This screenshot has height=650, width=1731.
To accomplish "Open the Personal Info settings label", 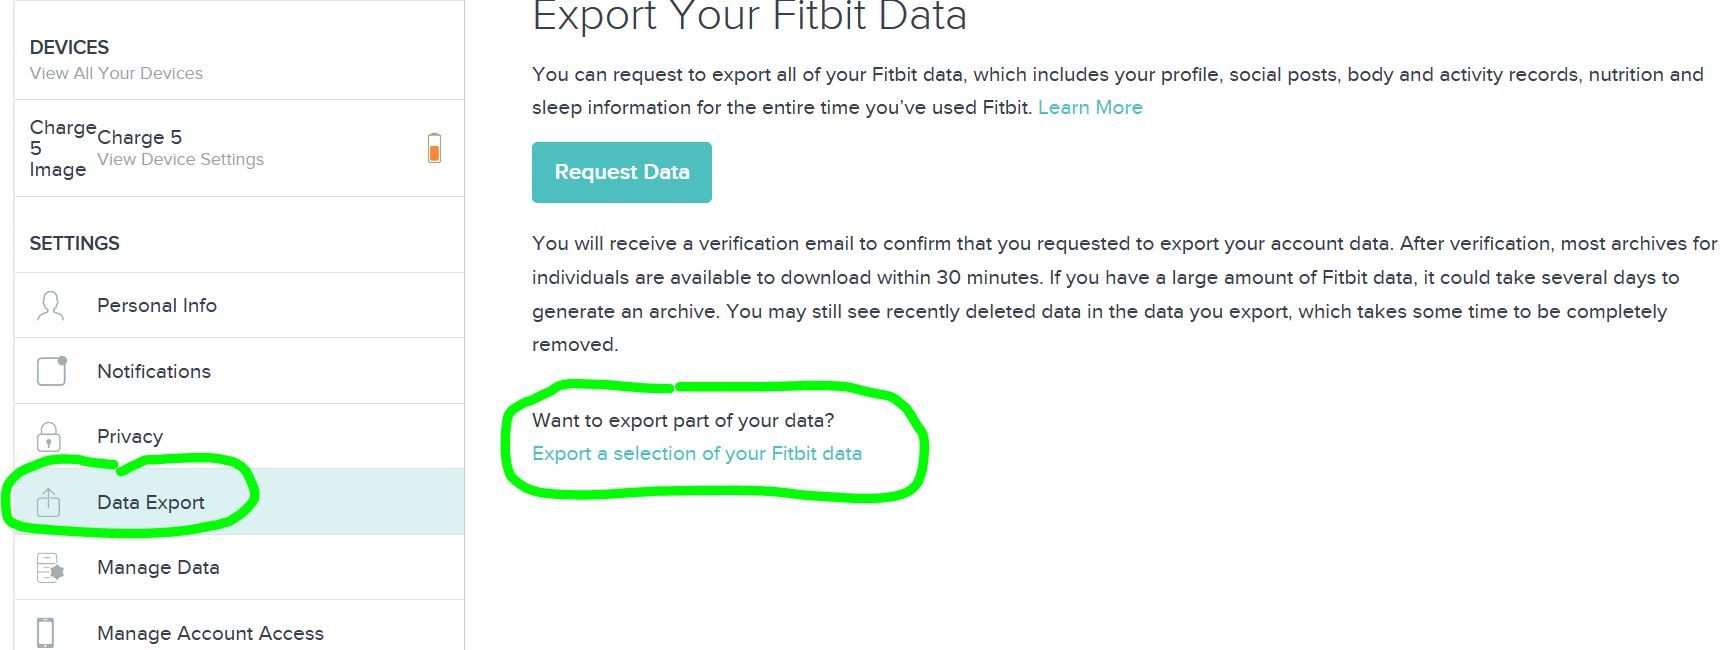I will [x=157, y=306].
